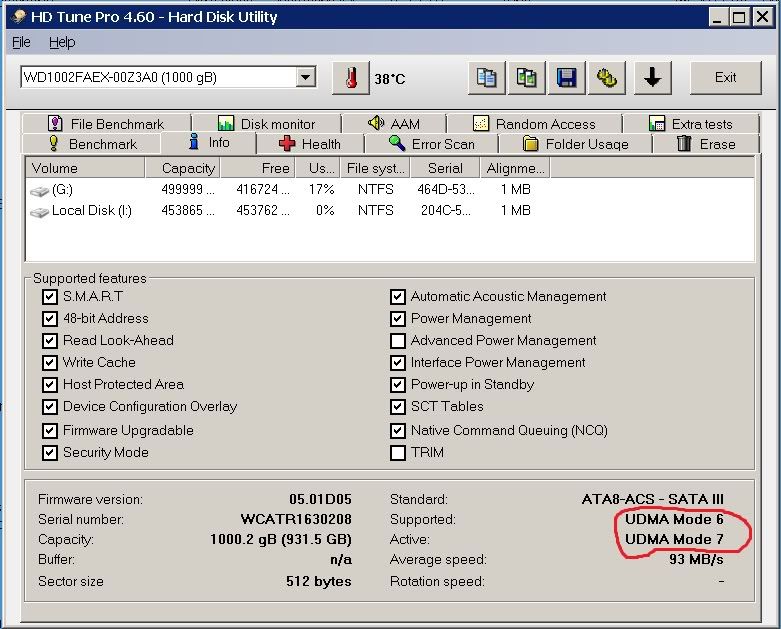This screenshot has height=629, width=781.
Task: Click the (G:) drive icon
Action: pyautogui.click(x=39, y=191)
